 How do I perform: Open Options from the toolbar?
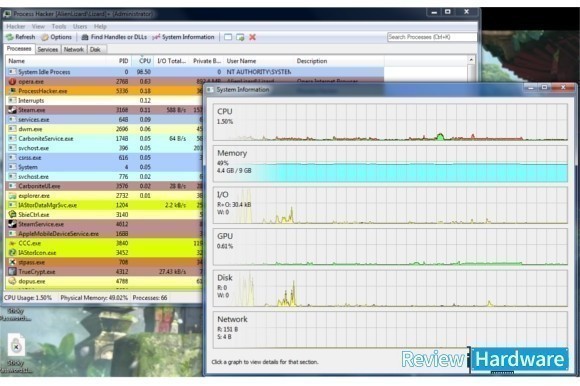[57, 37]
